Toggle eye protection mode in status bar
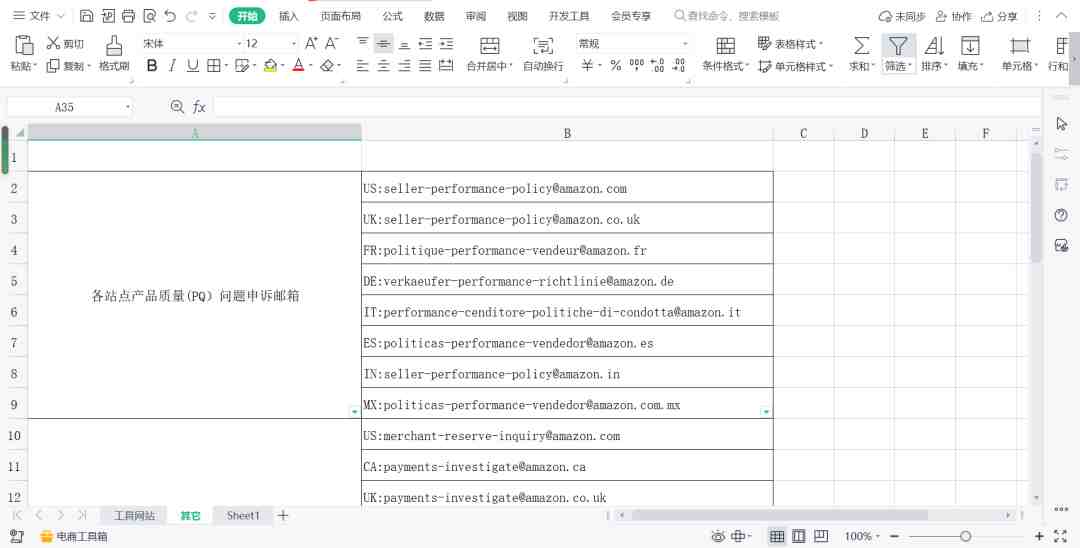Viewport: 1080px width, 548px height. tap(718, 536)
